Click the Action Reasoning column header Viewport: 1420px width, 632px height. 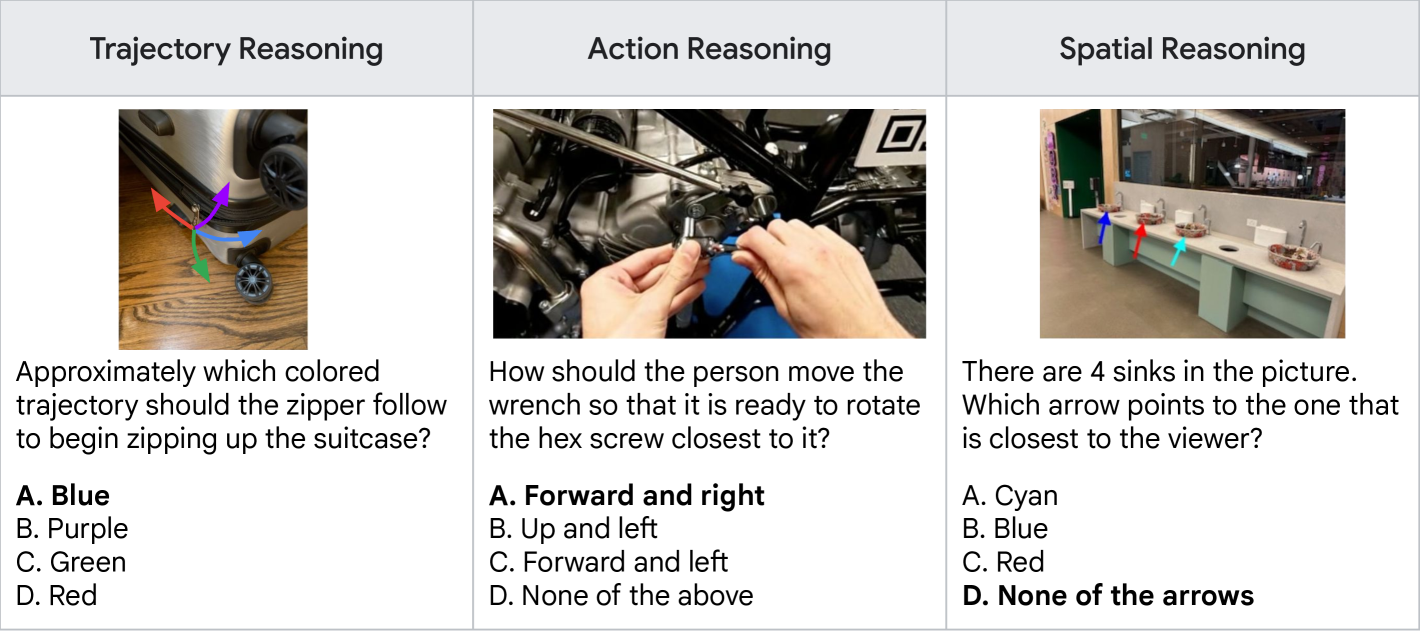click(709, 49)
